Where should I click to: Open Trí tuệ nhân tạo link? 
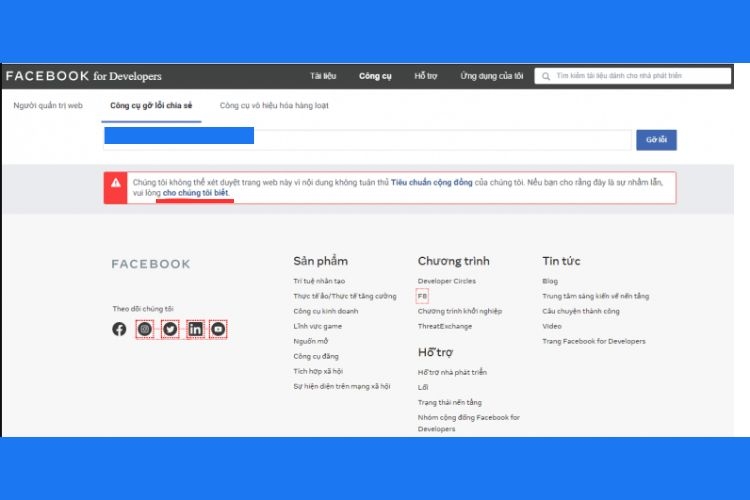[x=319, y=281]
